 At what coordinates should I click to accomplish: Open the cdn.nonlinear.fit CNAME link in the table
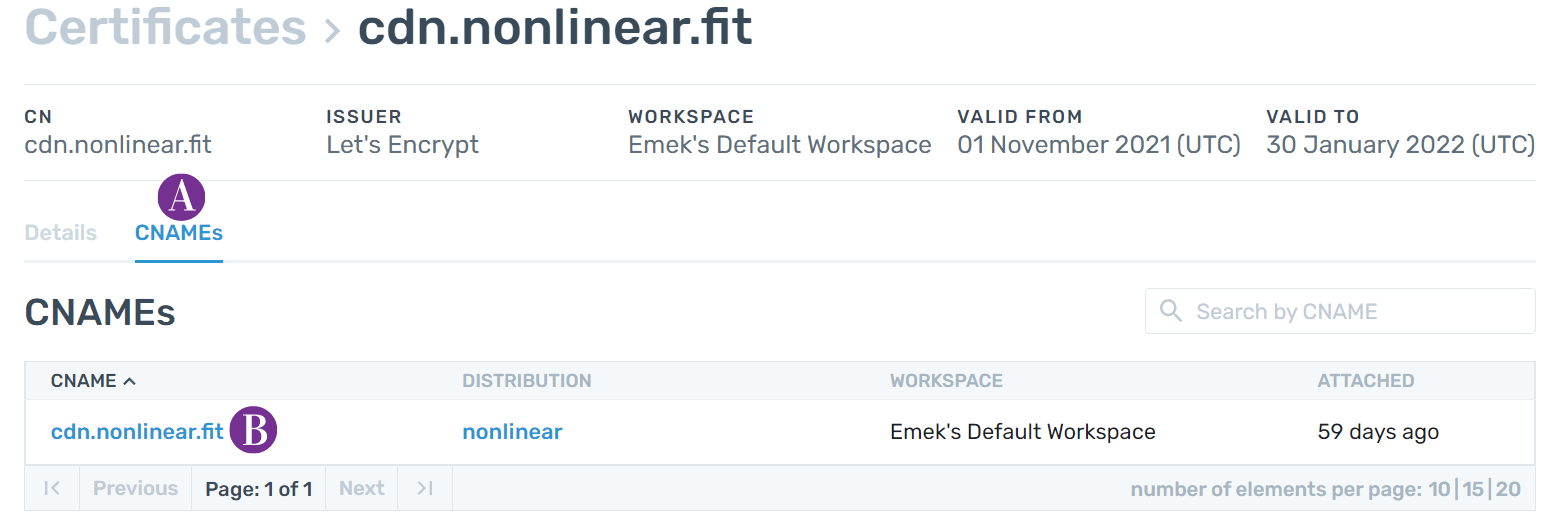click(138, 432)
